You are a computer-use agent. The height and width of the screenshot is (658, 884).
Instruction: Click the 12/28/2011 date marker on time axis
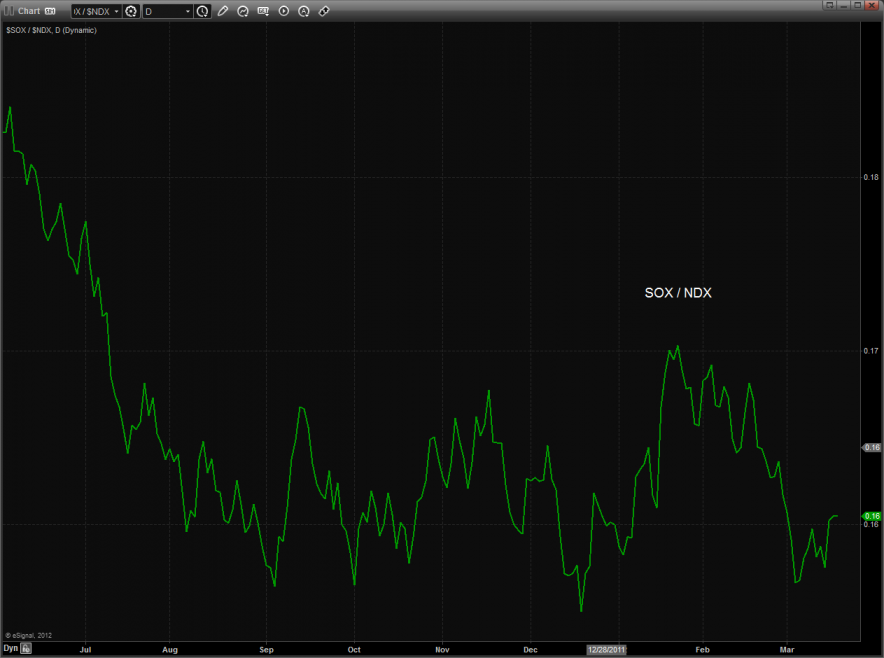607,648
